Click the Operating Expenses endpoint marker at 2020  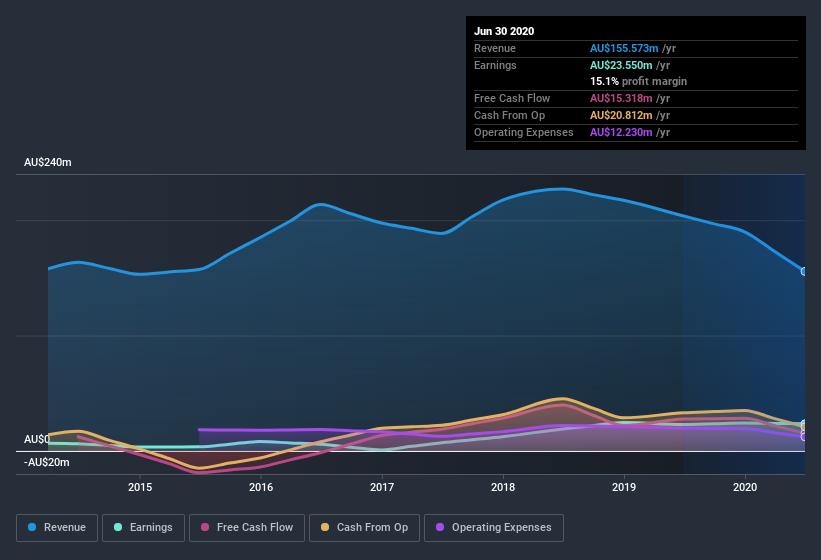pos(804,436)
